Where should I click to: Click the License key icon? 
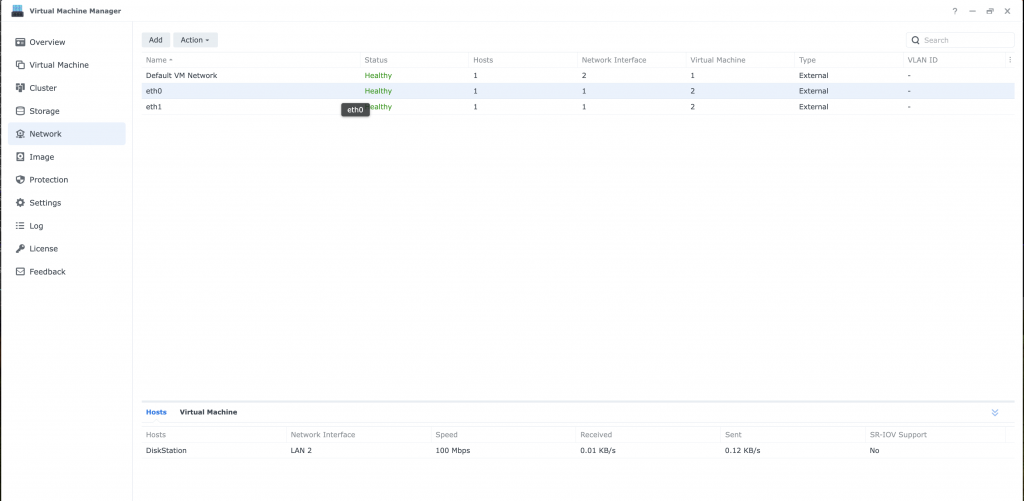pyautogui.click(x=20, y=249)
